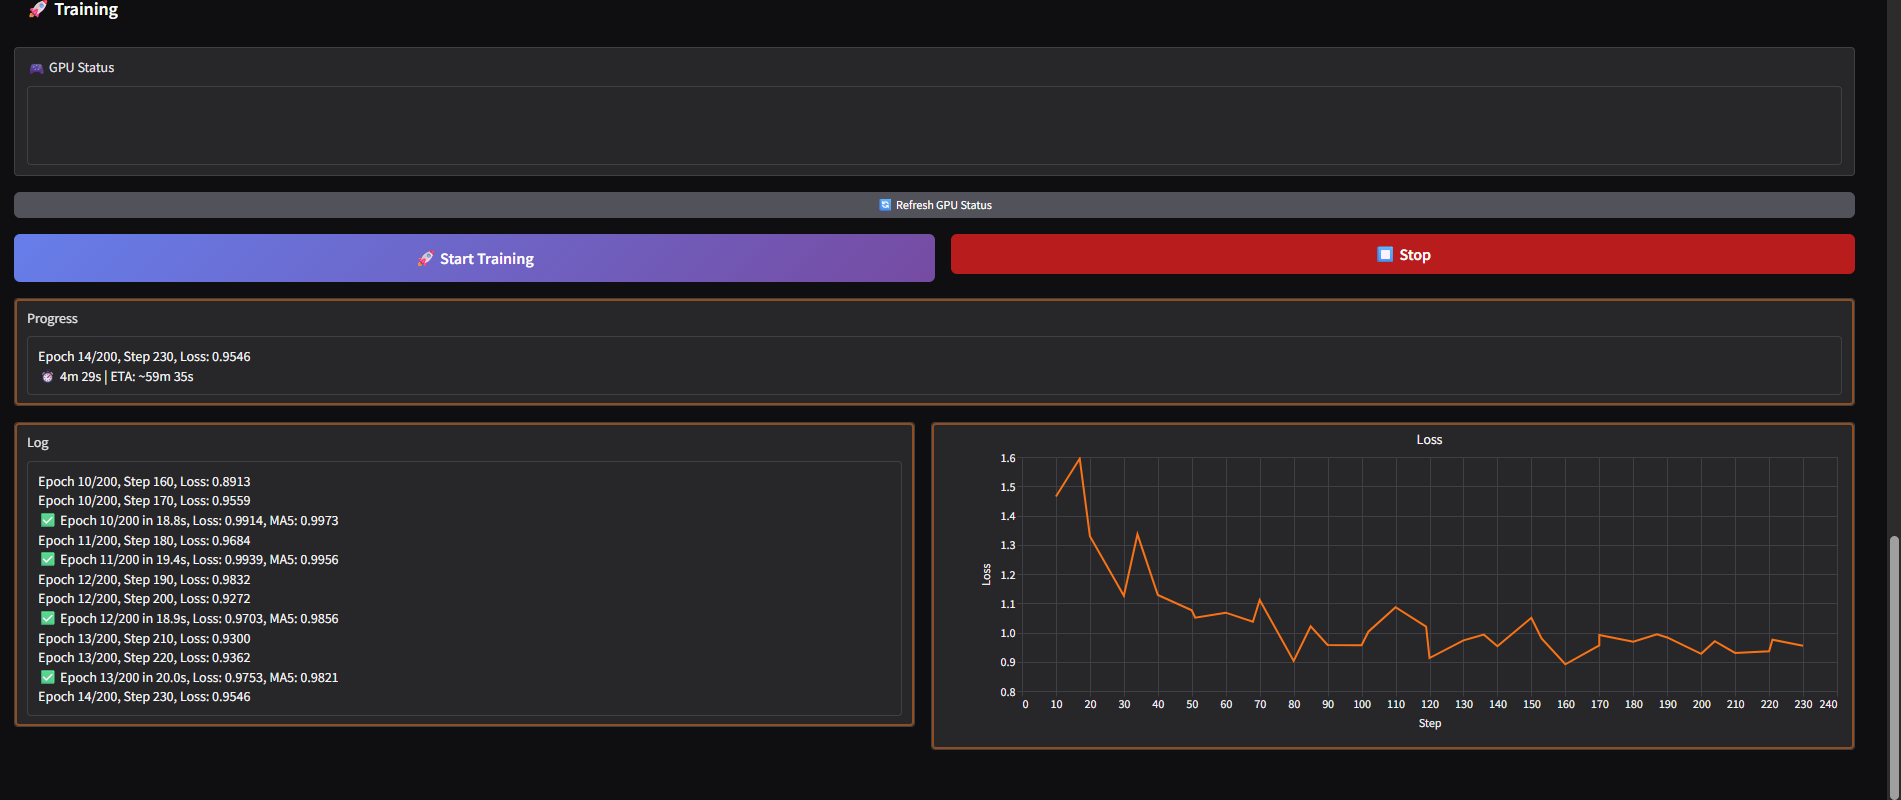This screenshot has width=1901, height=800.
Task: Click the "Progress" panel label
Action: pos(52,319)
